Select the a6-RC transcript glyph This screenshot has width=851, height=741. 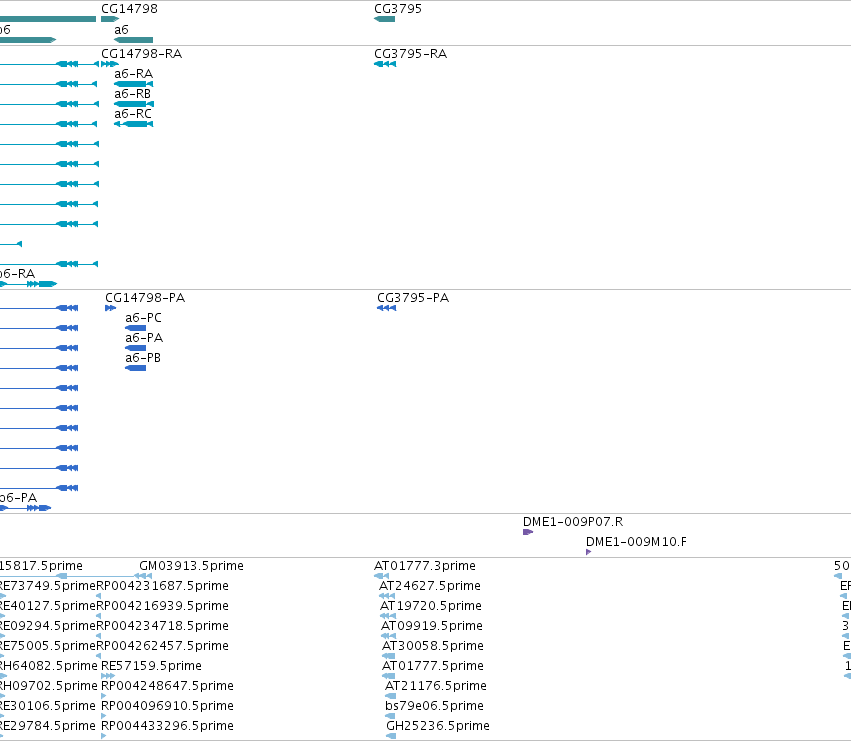134,124
